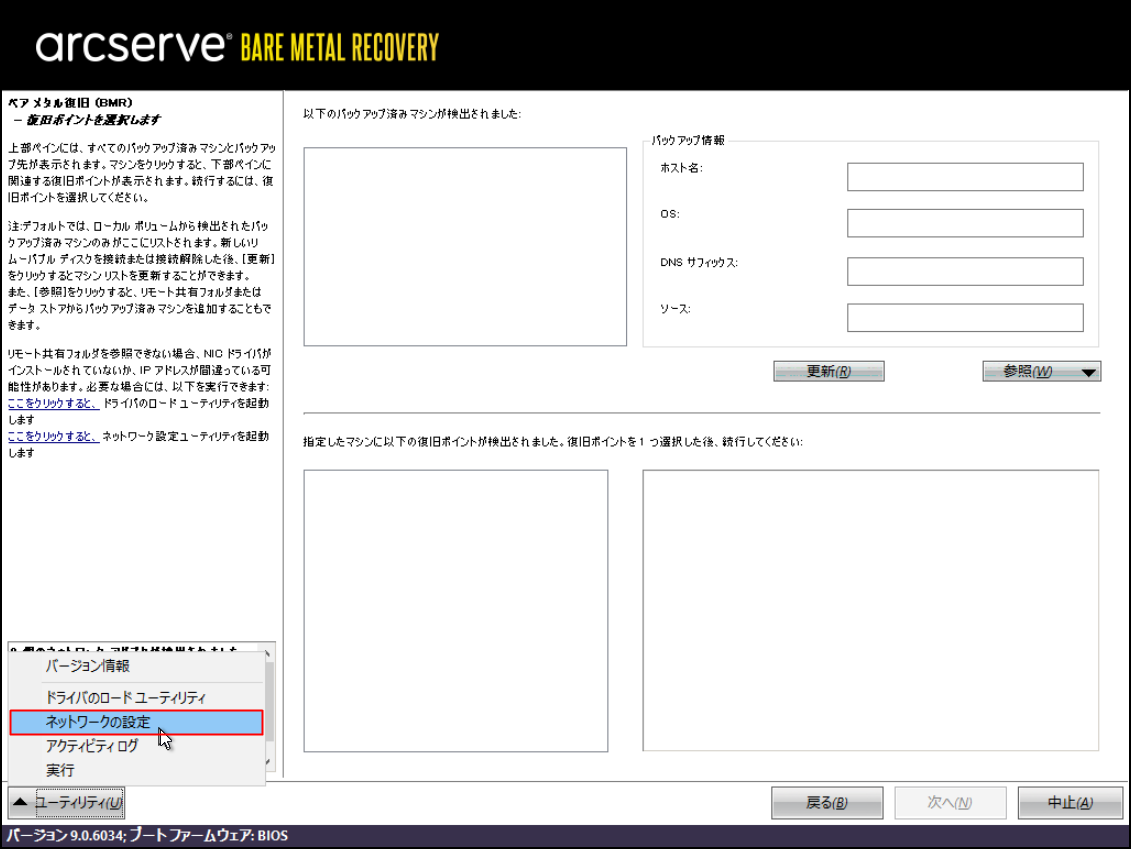The height and width of the screenshot is (849, 1131).
Task: Follow the link to launch network settings utility
Action: pyautogui.click(x=52, y=437)
